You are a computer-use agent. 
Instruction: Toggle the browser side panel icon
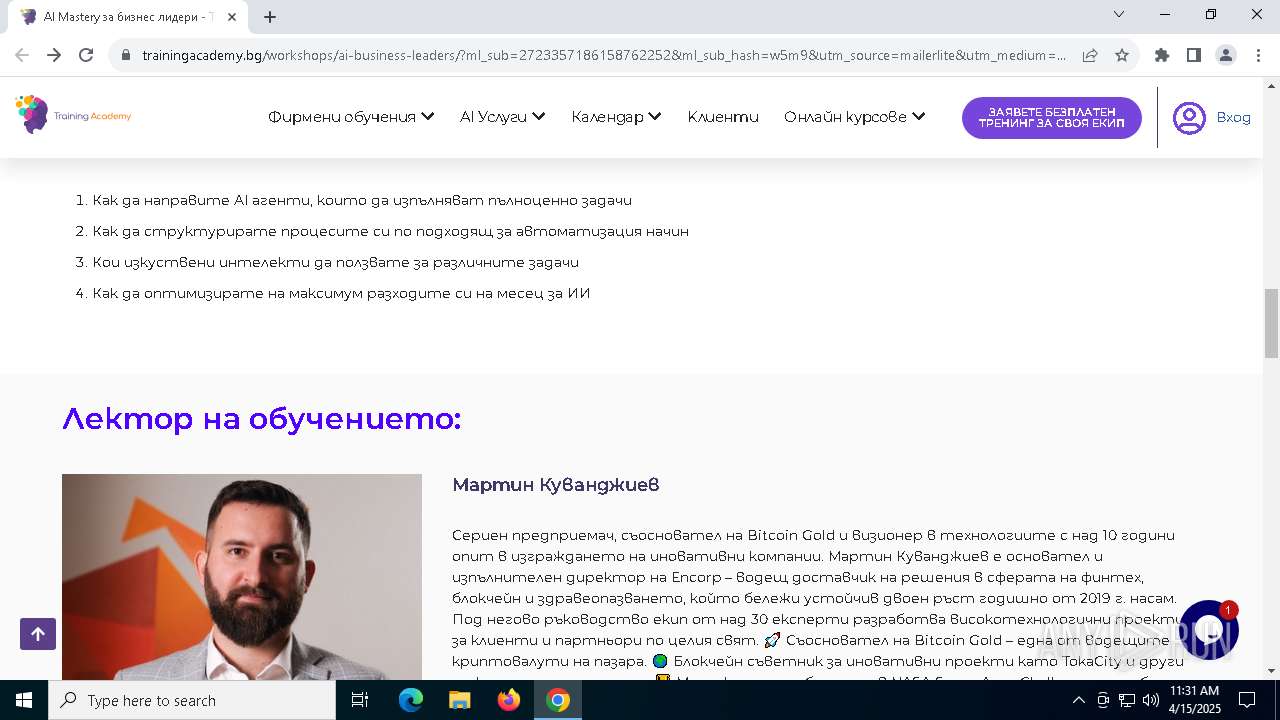1194,56
